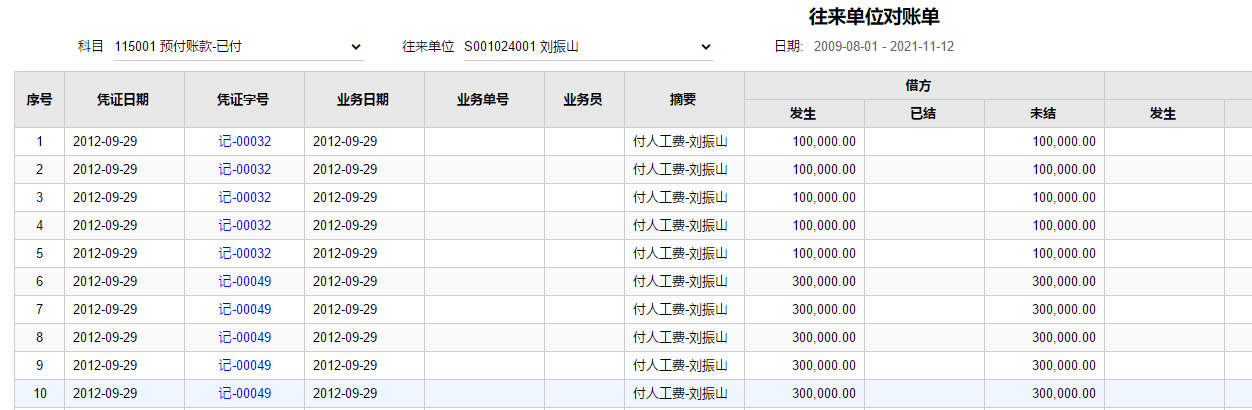Image resolution: width=1252 pixels, height=410 pixels.
Task: Click the date range 2009-08-01 - 2021-11-12
Action: click(x=883, y=47)
